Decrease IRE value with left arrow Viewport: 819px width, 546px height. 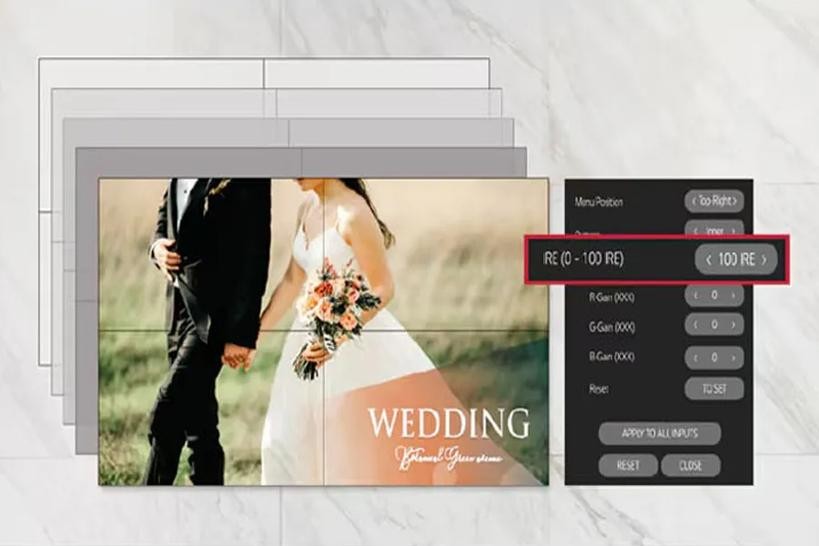click(x=709, y=260)
